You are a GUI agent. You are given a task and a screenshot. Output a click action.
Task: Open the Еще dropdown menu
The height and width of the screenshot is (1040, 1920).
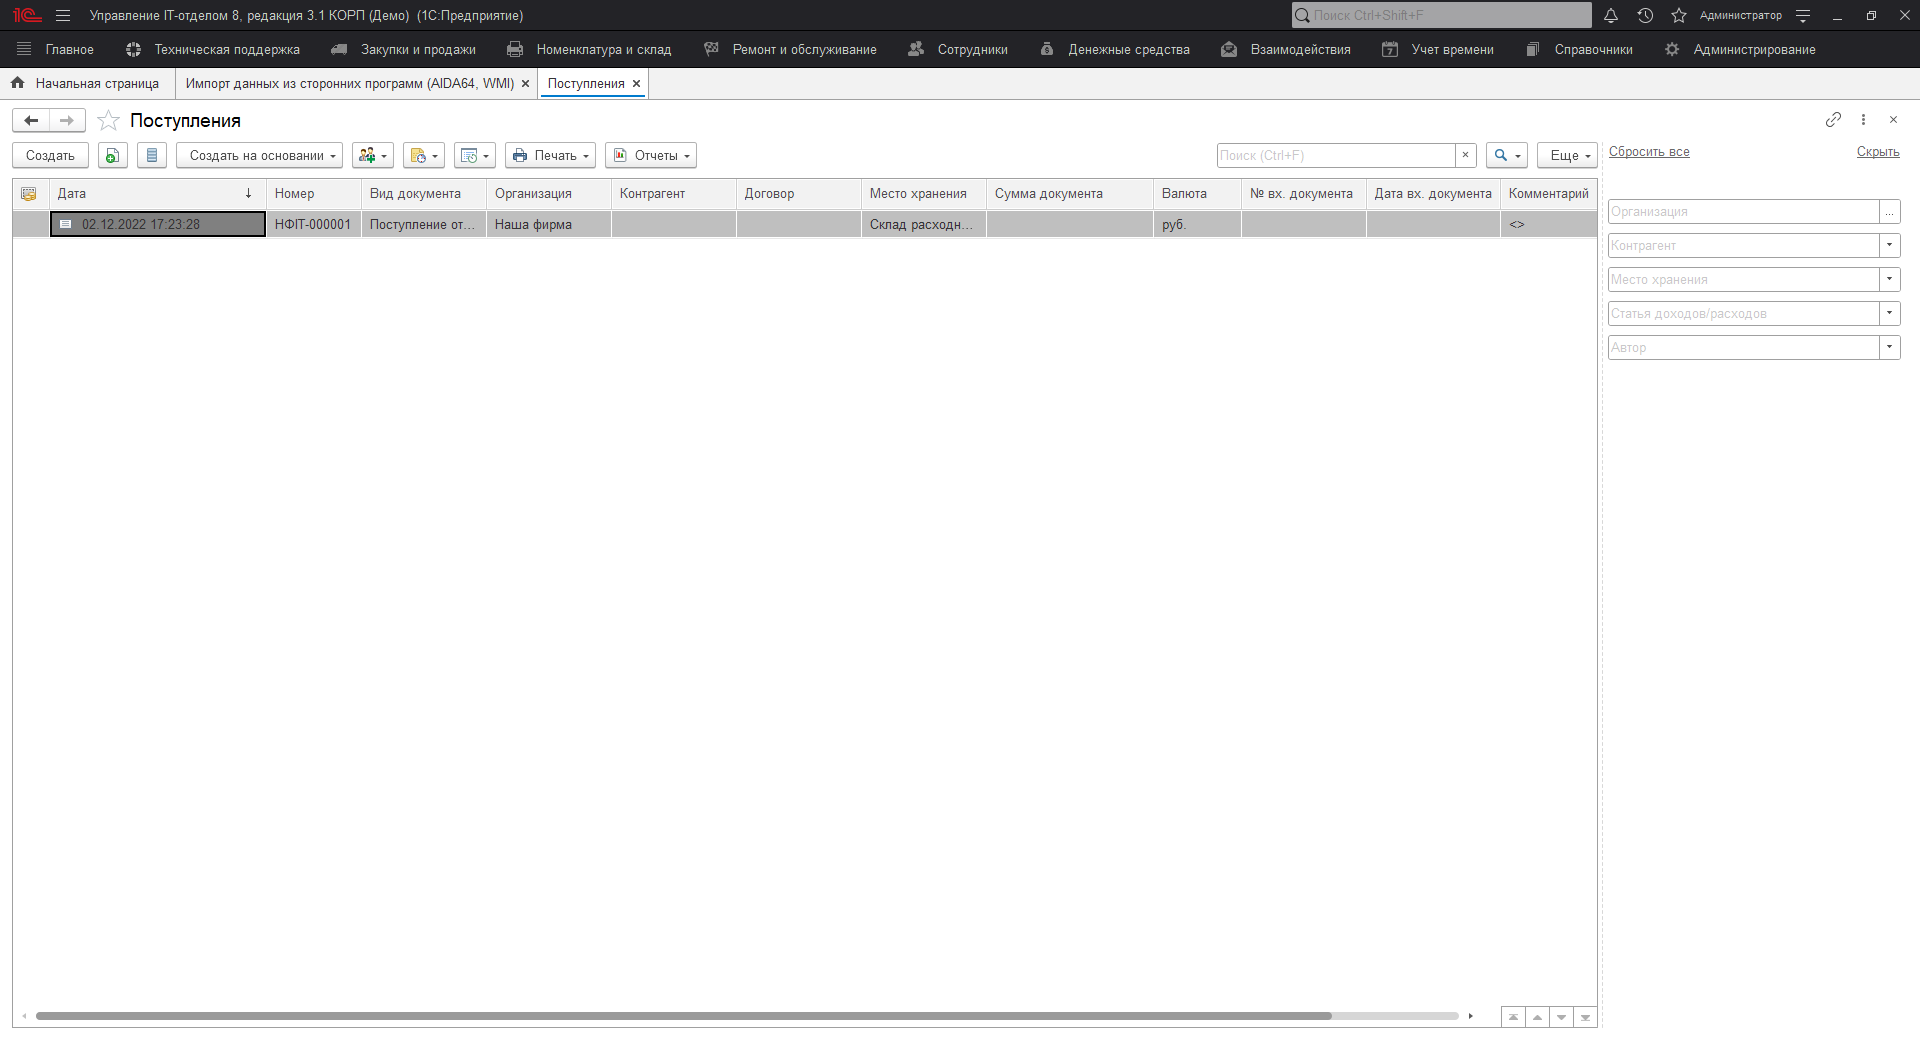pos(1567,155)
